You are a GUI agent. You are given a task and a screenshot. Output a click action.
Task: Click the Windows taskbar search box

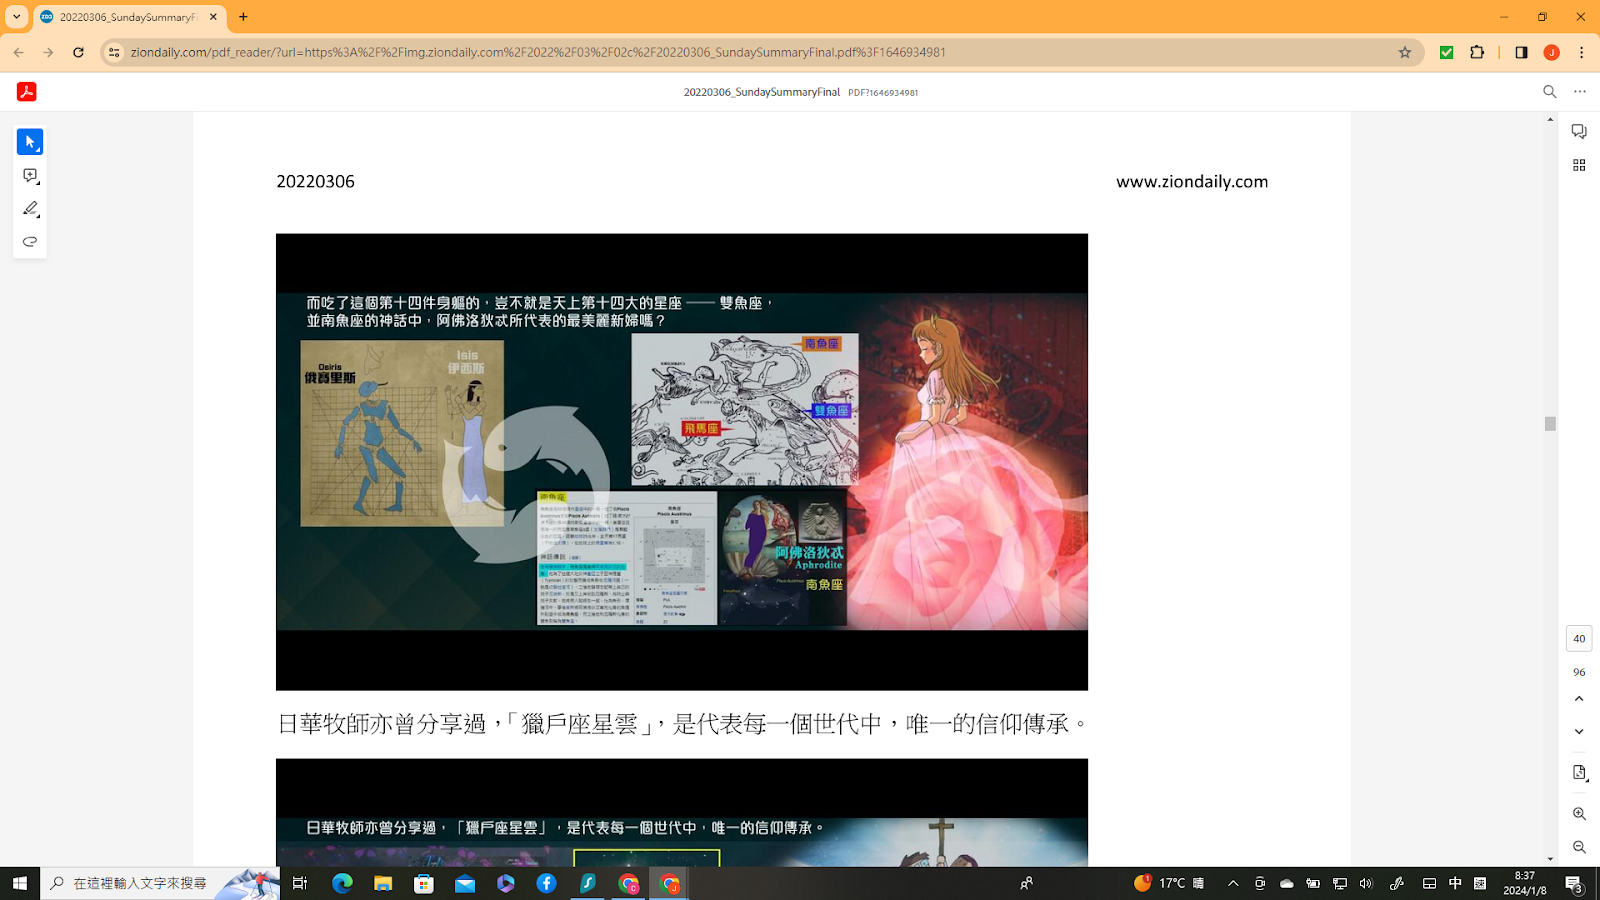tap(160, 883)
